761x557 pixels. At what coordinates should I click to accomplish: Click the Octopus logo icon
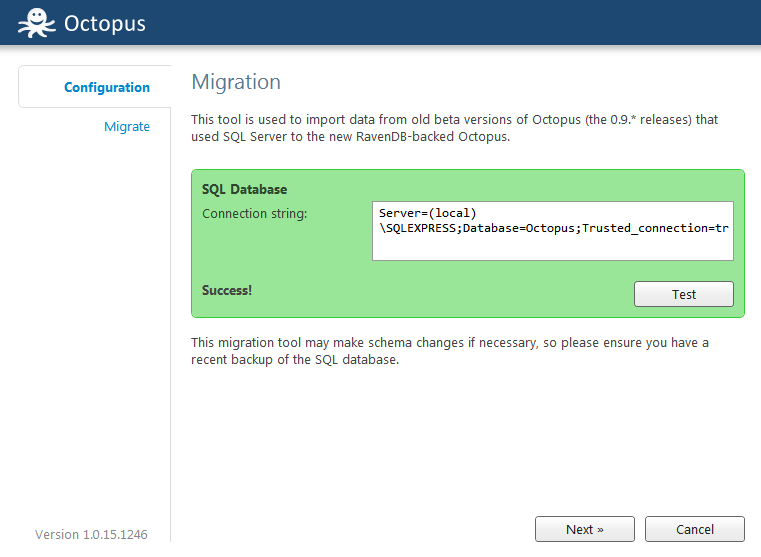36,23
